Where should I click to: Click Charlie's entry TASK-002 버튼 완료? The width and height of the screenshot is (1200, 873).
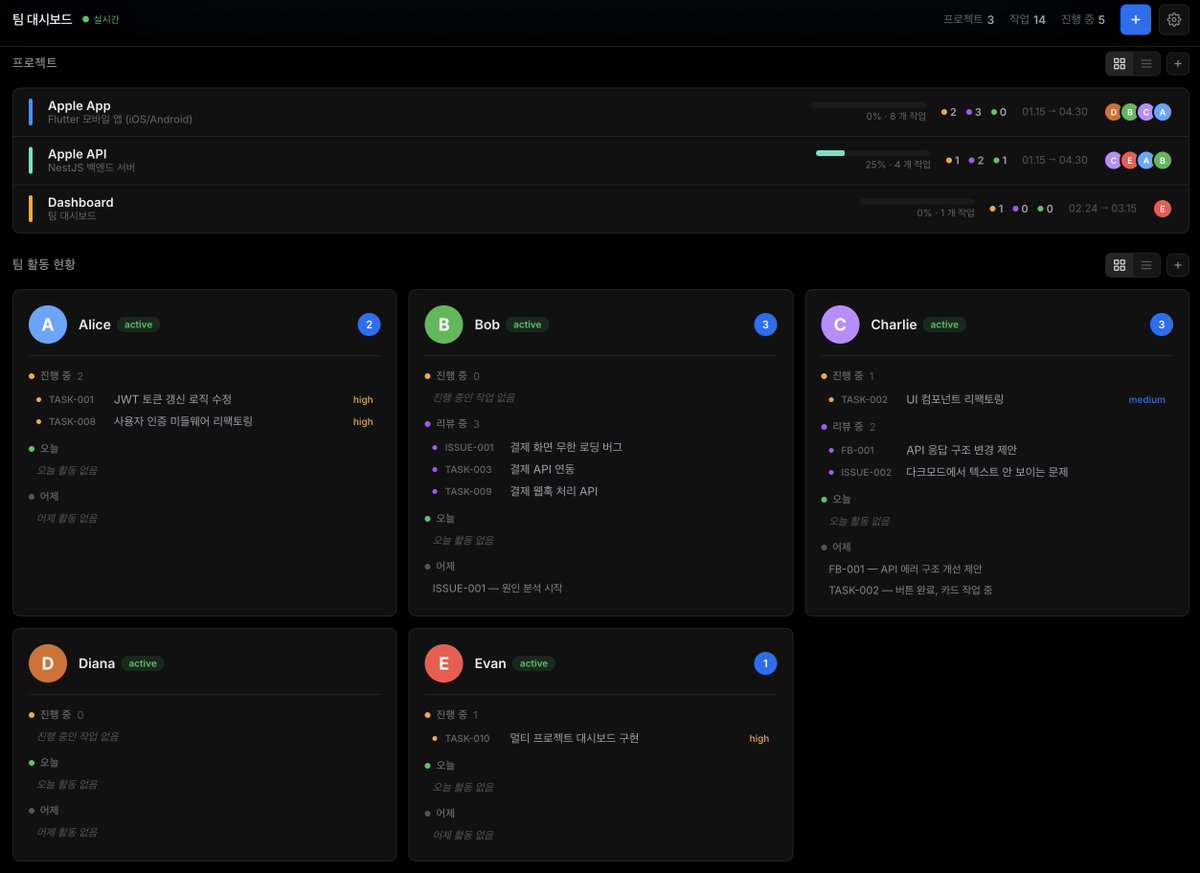[910, 590]
